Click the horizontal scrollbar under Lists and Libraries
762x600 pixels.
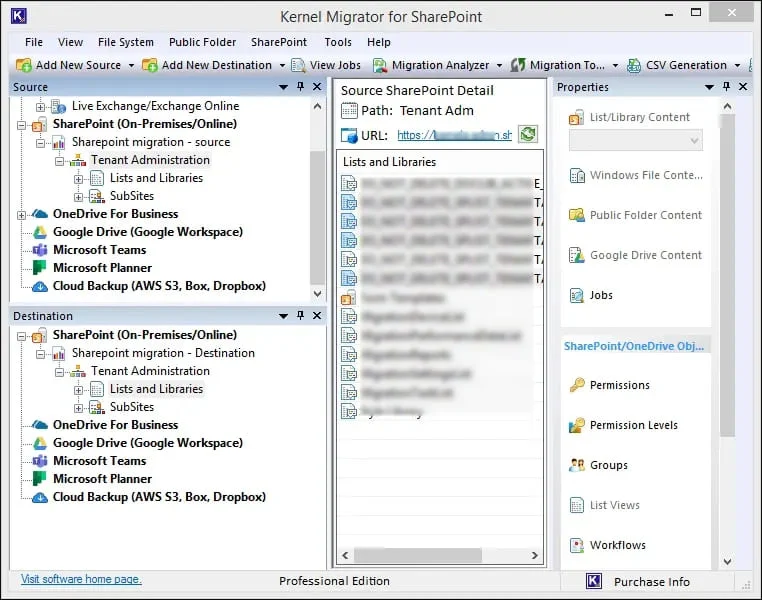(418, 555)
